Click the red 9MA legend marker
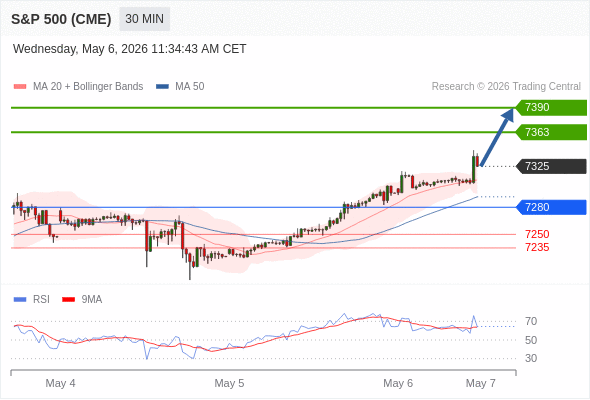The height and width of the screenshot is (400, 590). tap(68, 300)
